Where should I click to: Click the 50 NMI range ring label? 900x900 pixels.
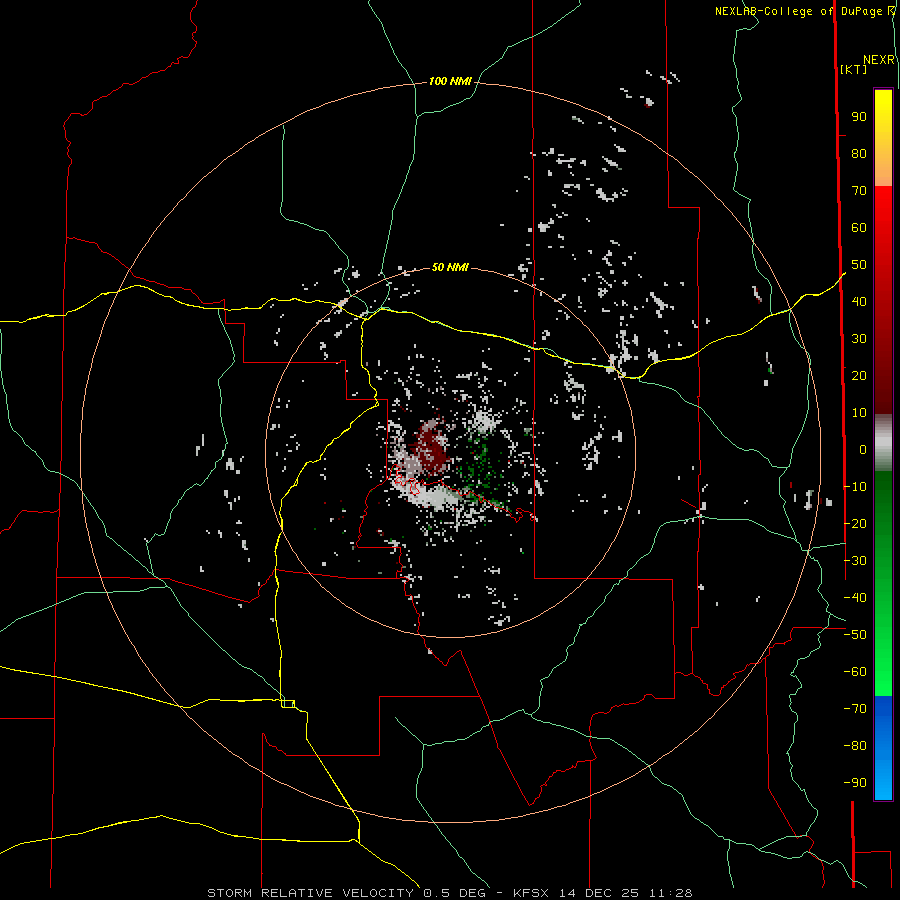pyautogui.click(x=450, y=267)
